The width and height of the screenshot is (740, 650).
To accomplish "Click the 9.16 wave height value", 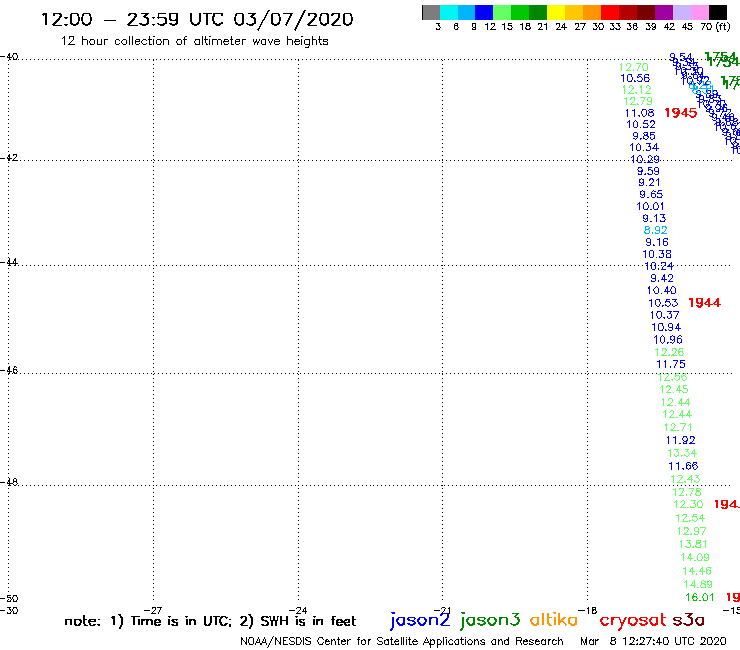I will (657, 242).
